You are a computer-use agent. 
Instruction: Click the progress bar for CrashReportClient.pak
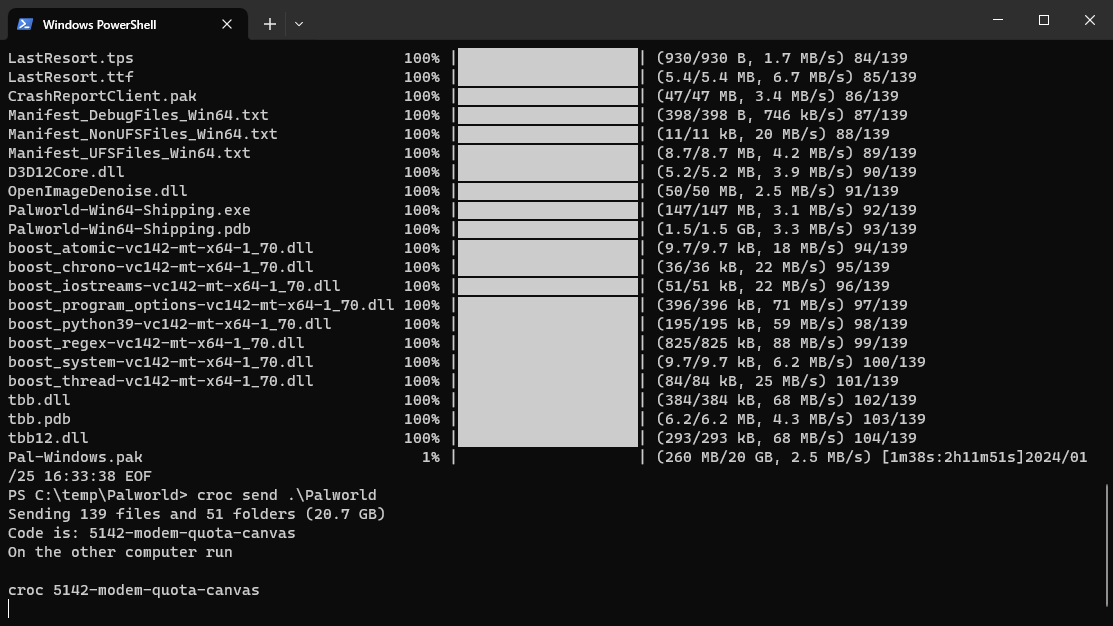548,97
